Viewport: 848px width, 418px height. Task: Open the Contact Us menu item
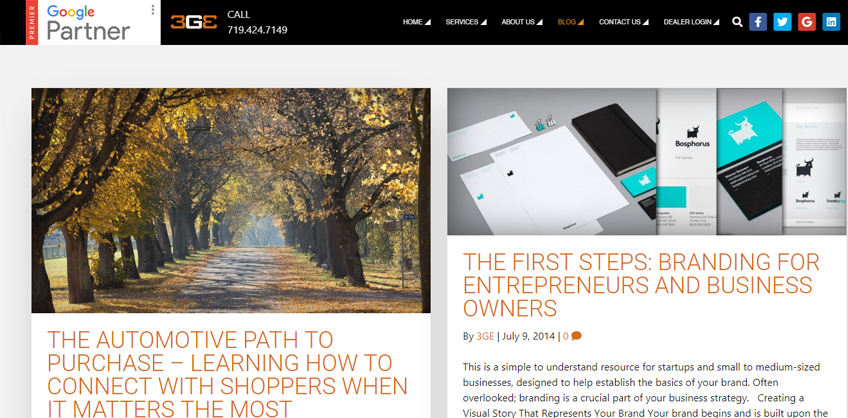tap(624, 22)
